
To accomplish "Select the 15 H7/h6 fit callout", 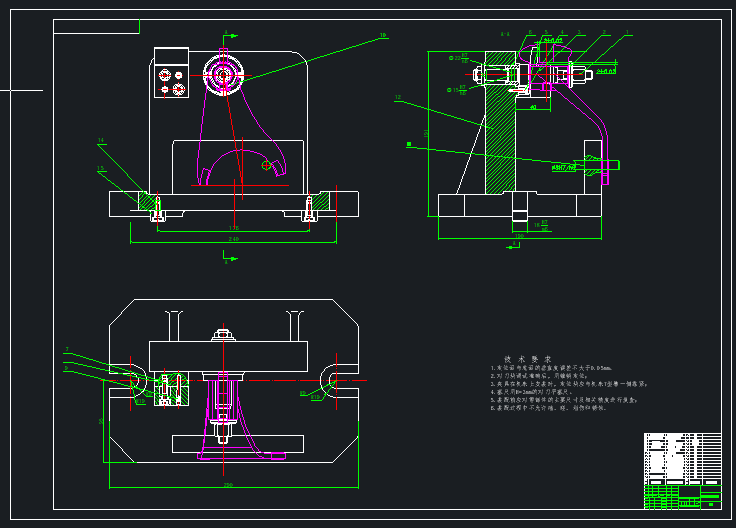I will (x=457, y=90).
